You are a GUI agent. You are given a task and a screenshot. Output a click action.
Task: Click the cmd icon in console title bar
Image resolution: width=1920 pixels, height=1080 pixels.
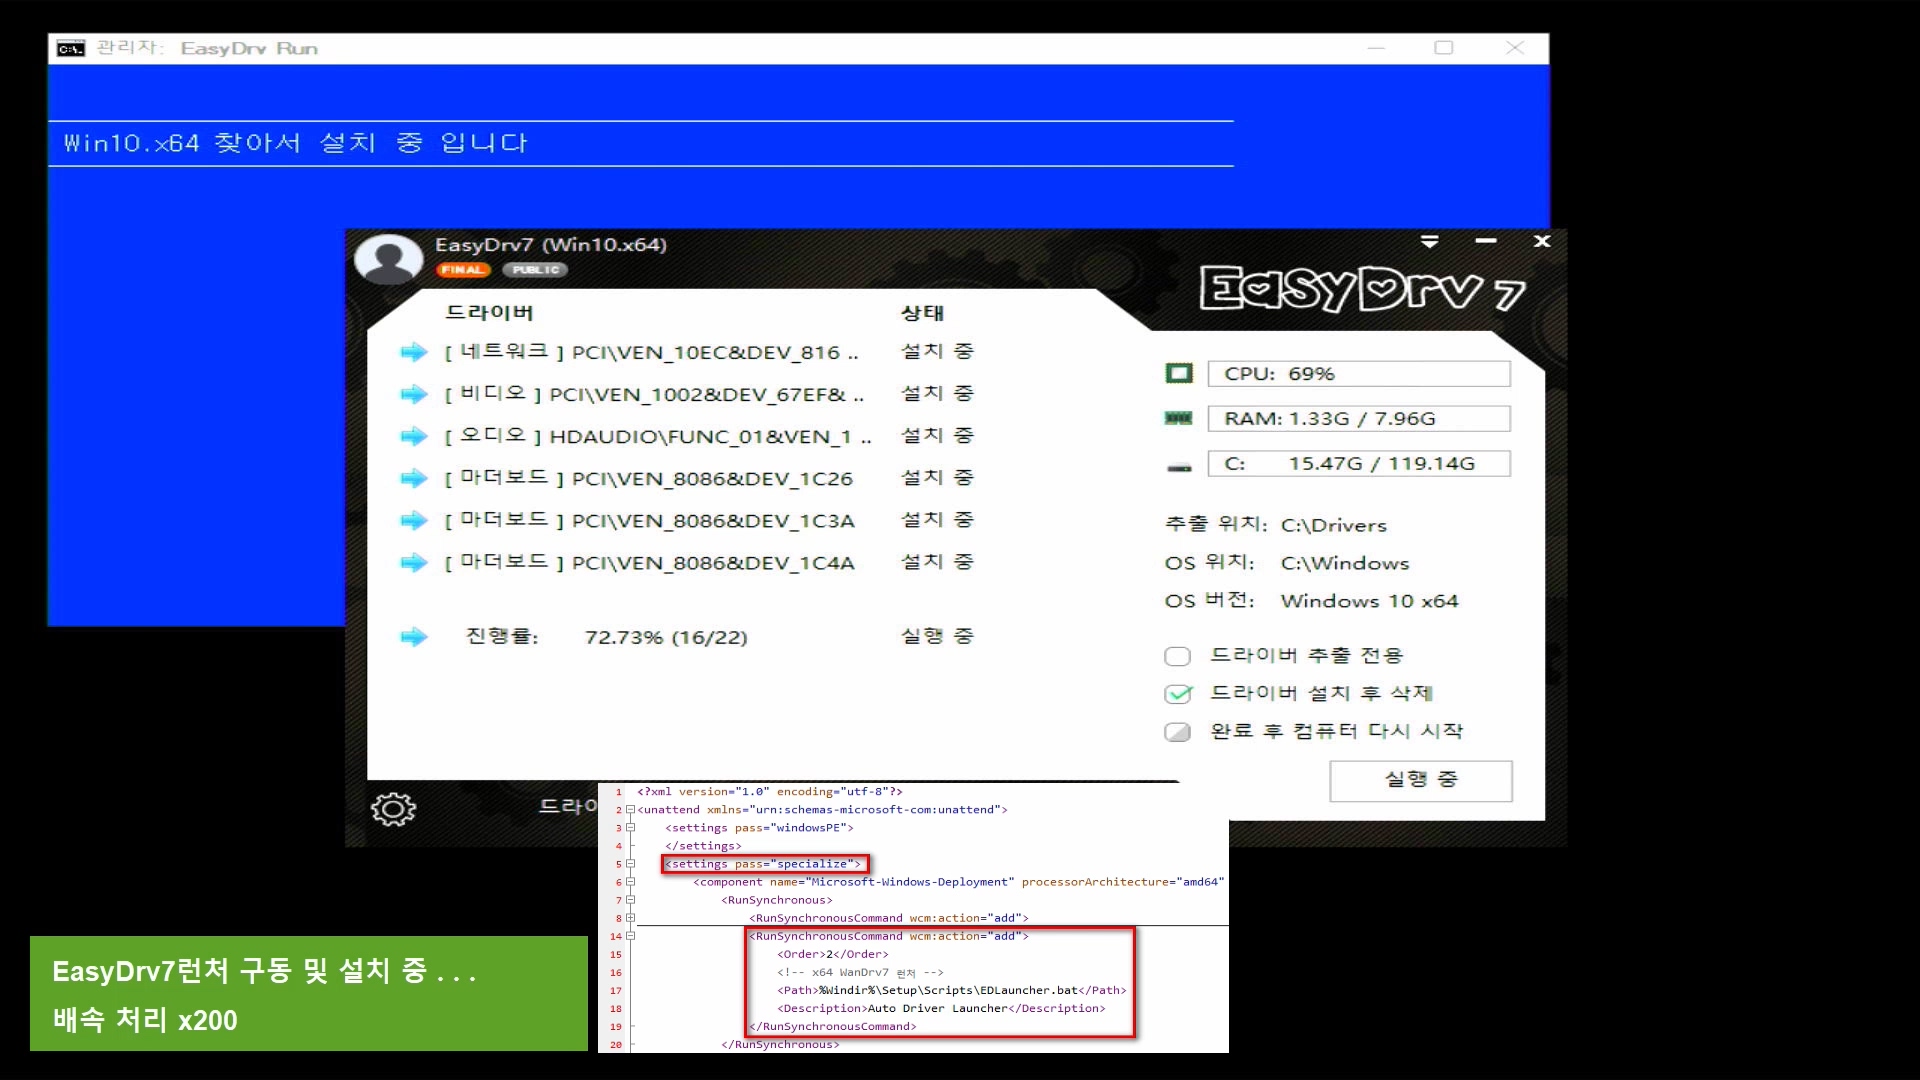pyautogui.click(x=71, y=48)
